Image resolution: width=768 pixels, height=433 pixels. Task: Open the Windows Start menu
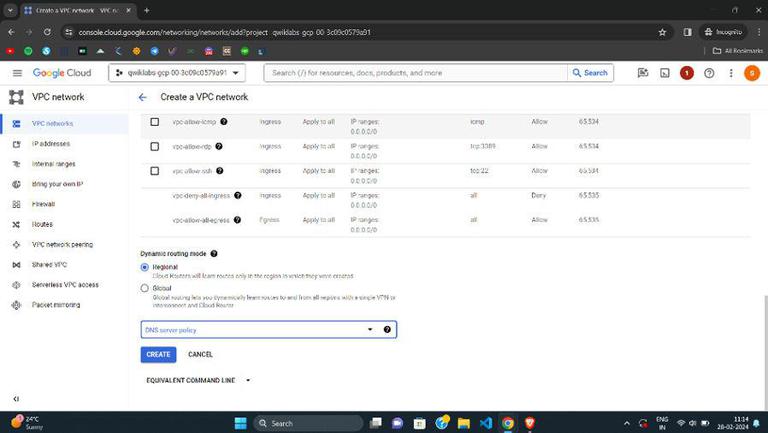pos(240,423)
